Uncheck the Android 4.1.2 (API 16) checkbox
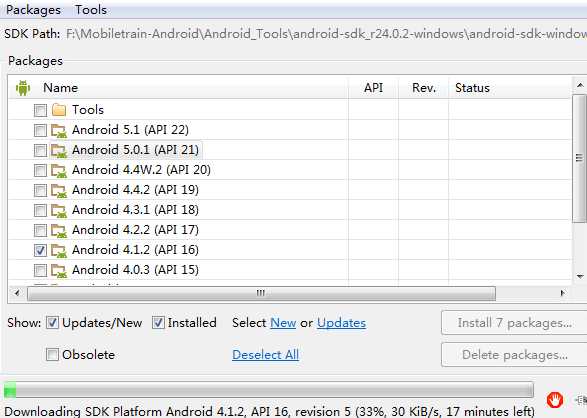Viewport: 587px width, 418px height. tap(40, 250)
